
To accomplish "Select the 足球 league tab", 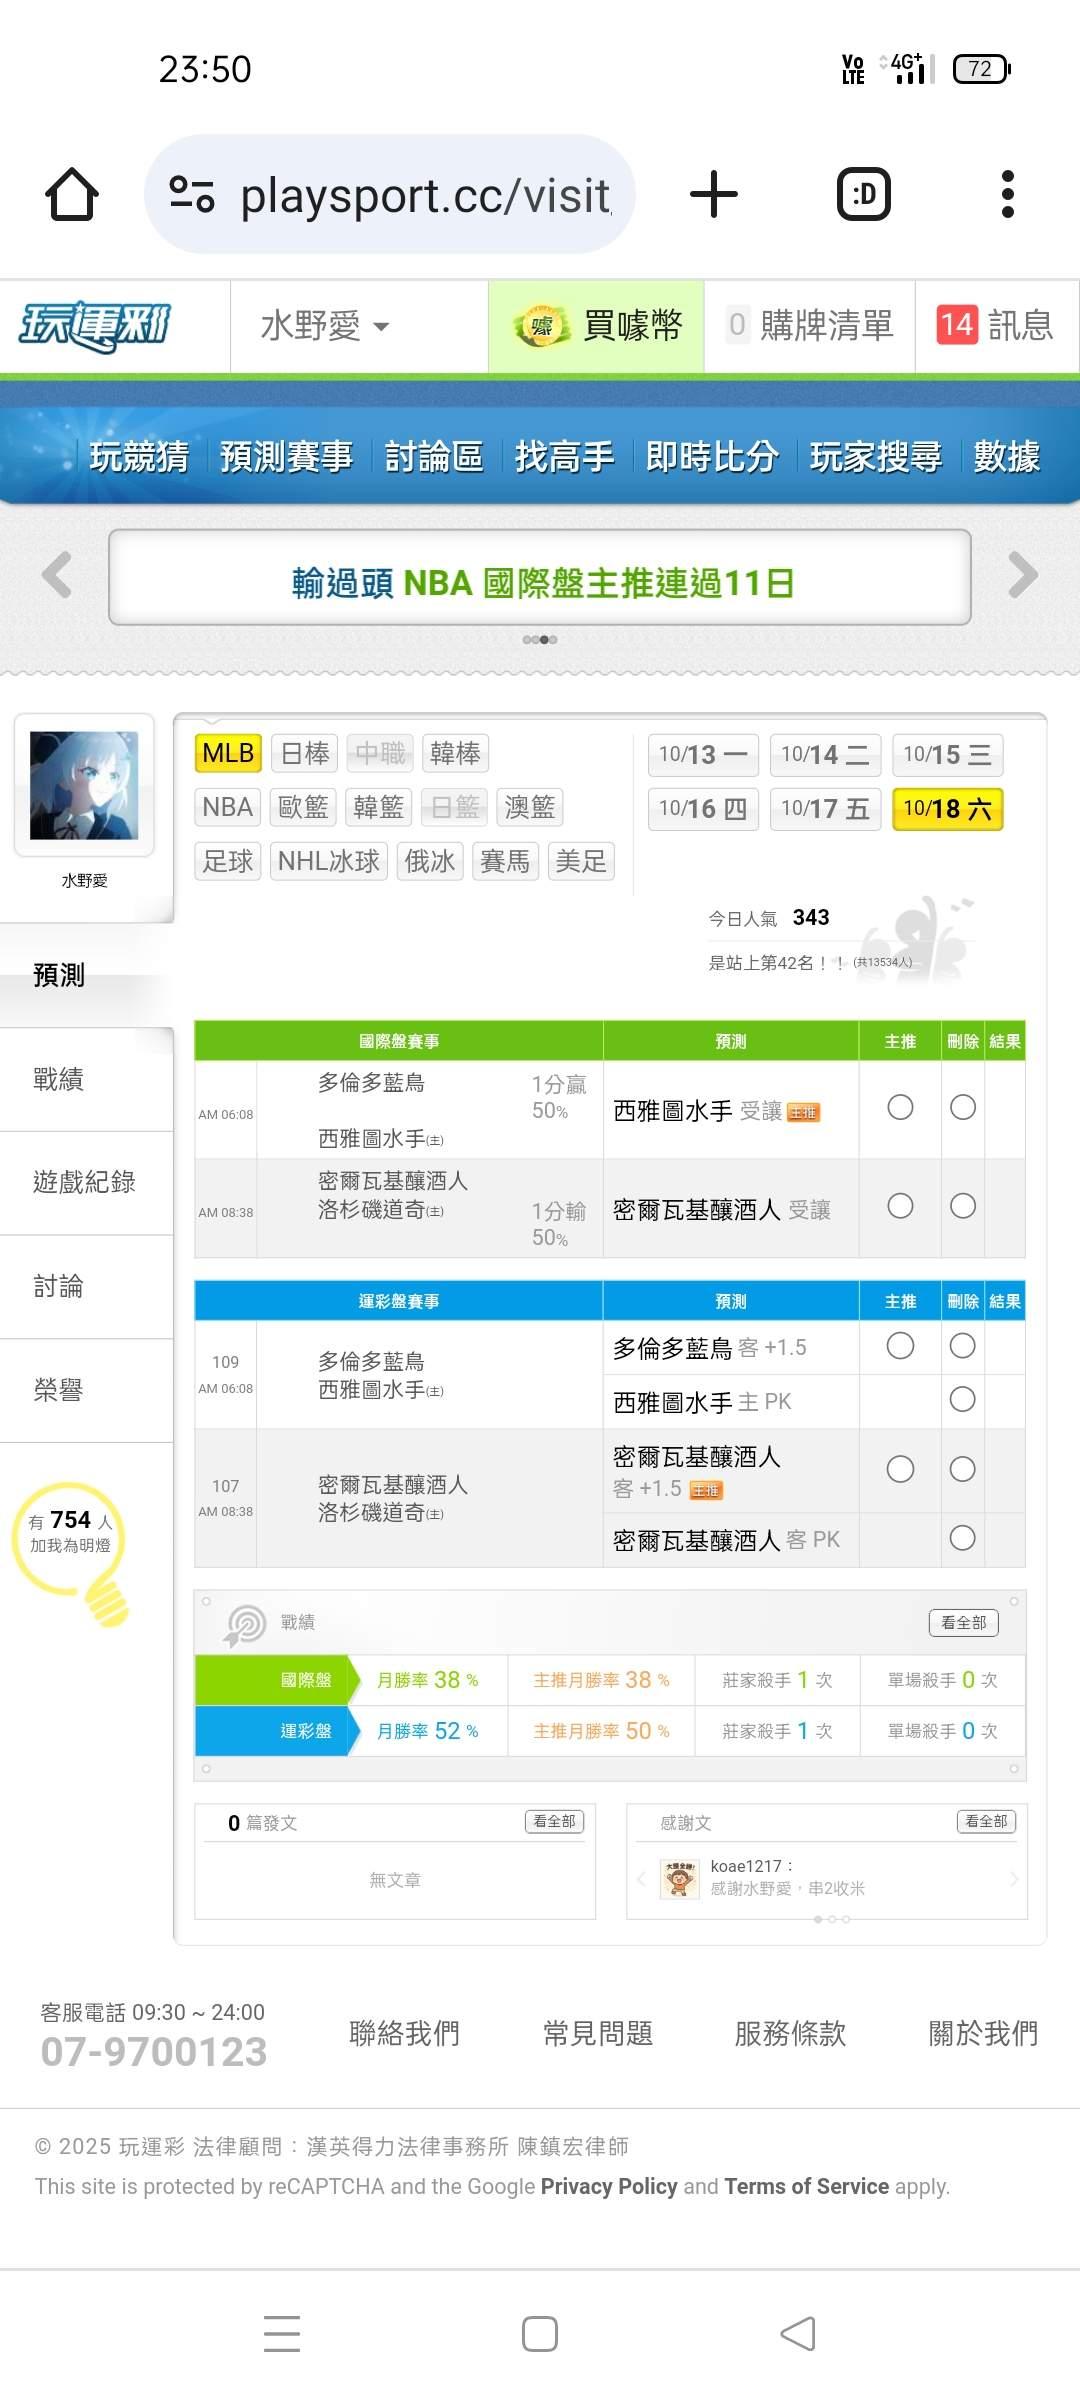I will pos(227,861).
